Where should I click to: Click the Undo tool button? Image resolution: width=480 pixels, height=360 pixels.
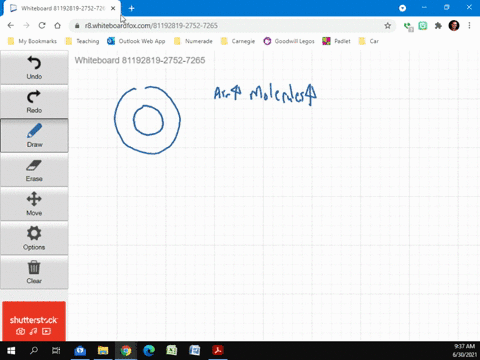(x=34, y=68)
